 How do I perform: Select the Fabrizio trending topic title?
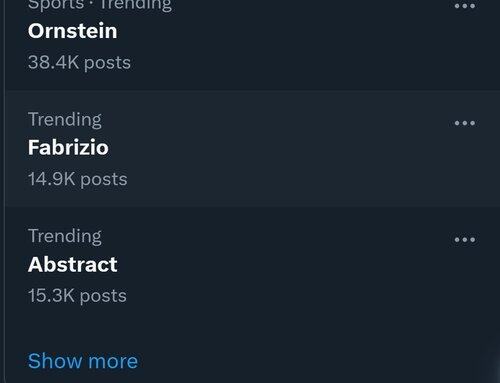click(68, 147)
